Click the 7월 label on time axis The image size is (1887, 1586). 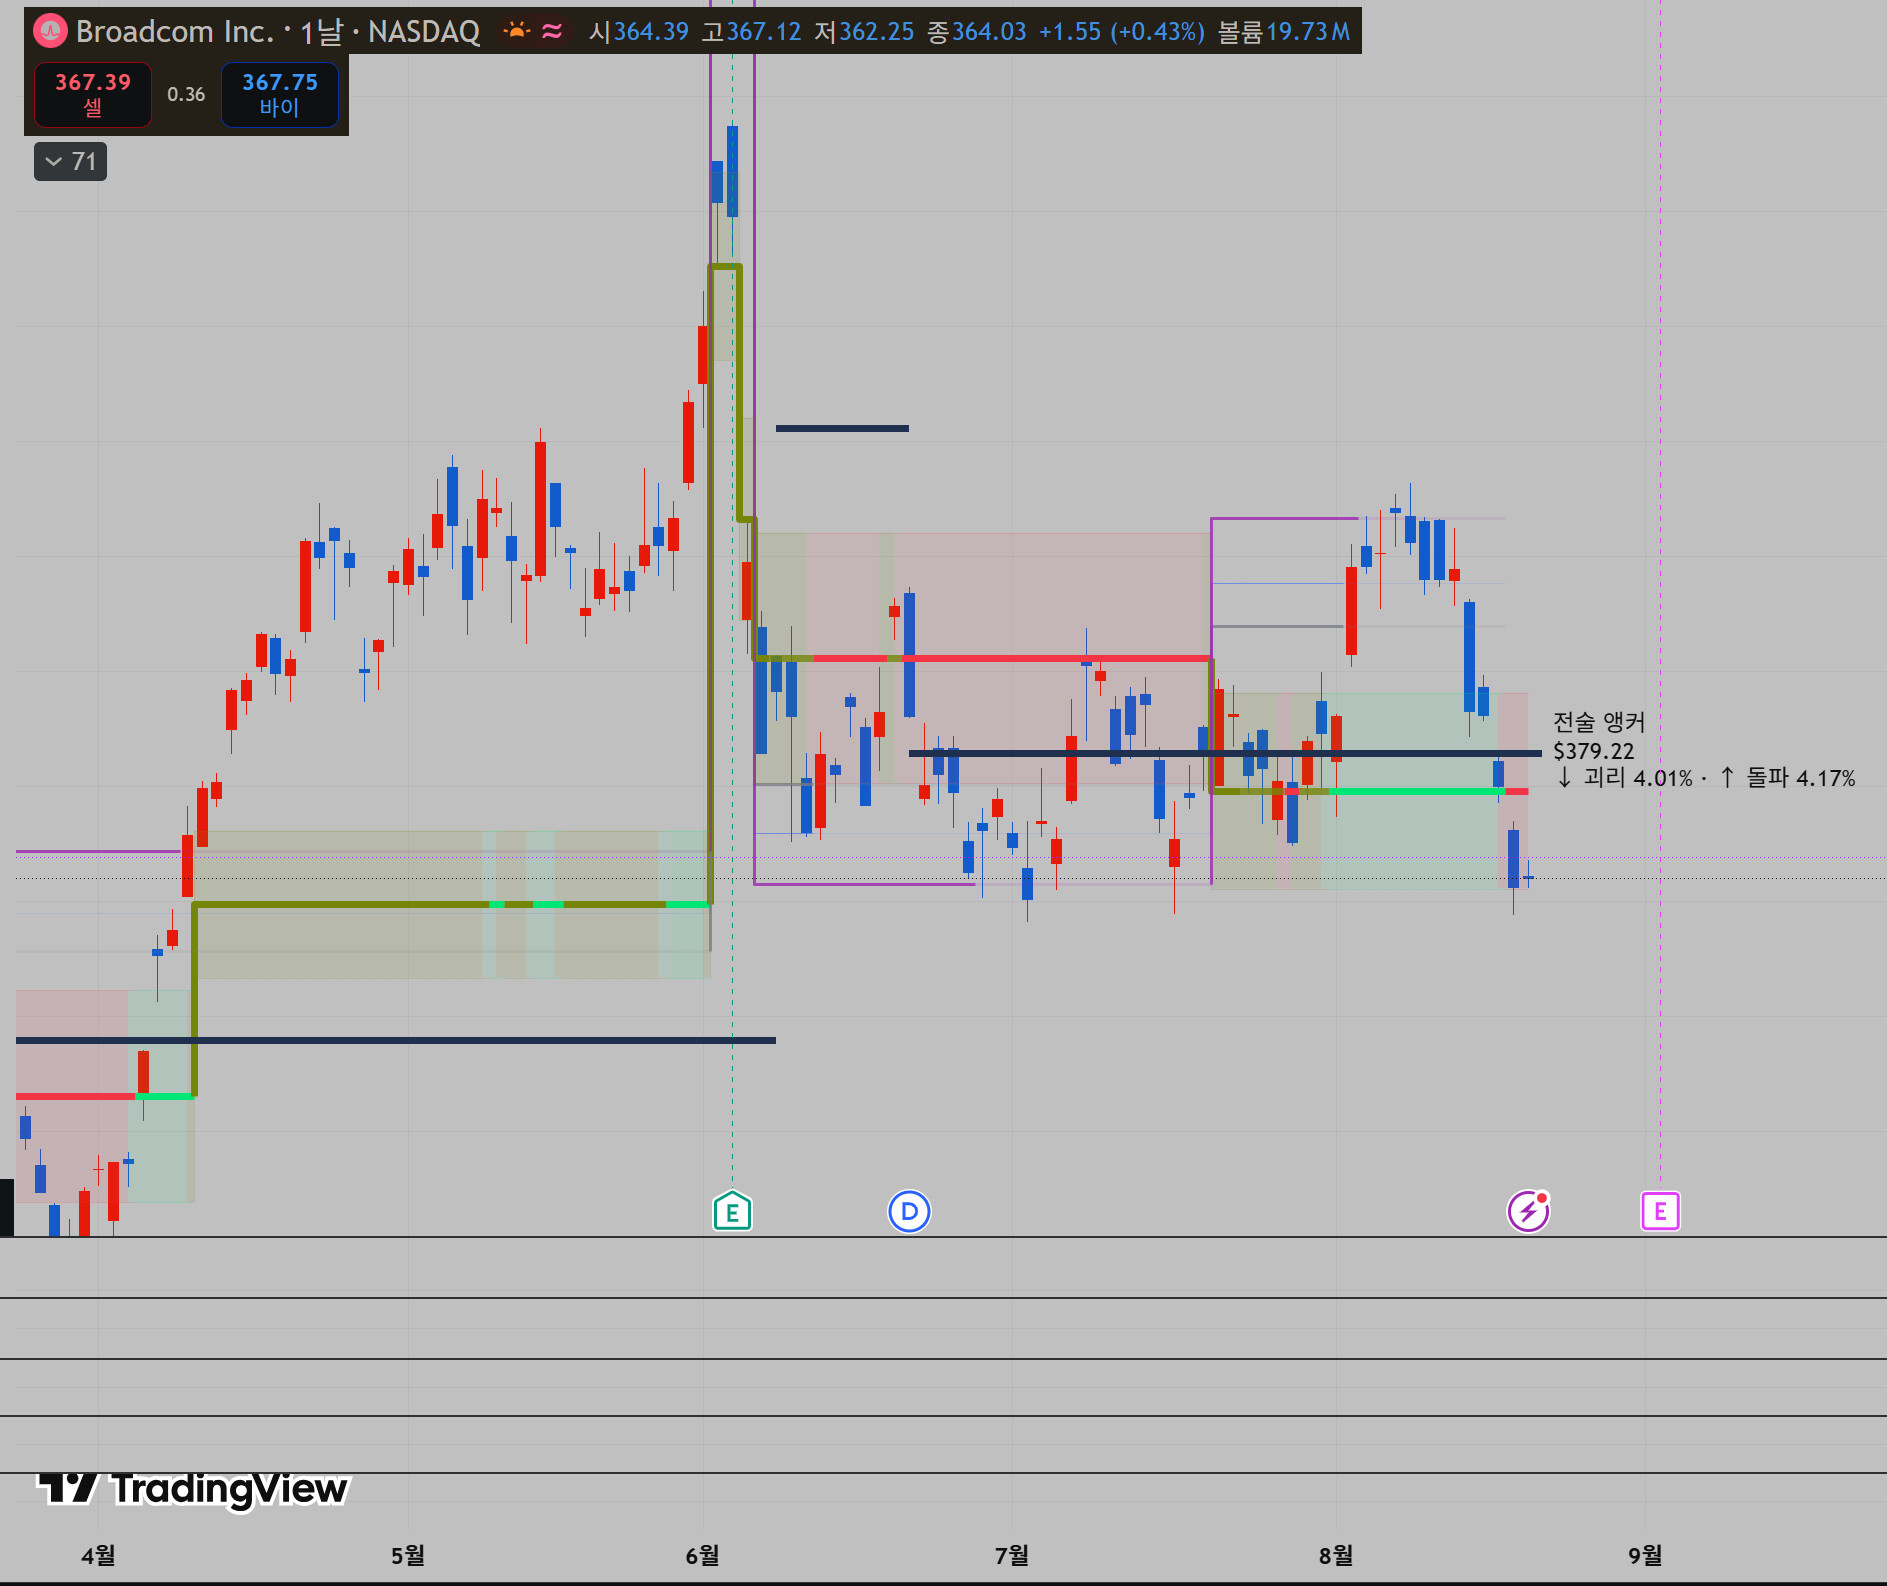pos(1012,1555)
